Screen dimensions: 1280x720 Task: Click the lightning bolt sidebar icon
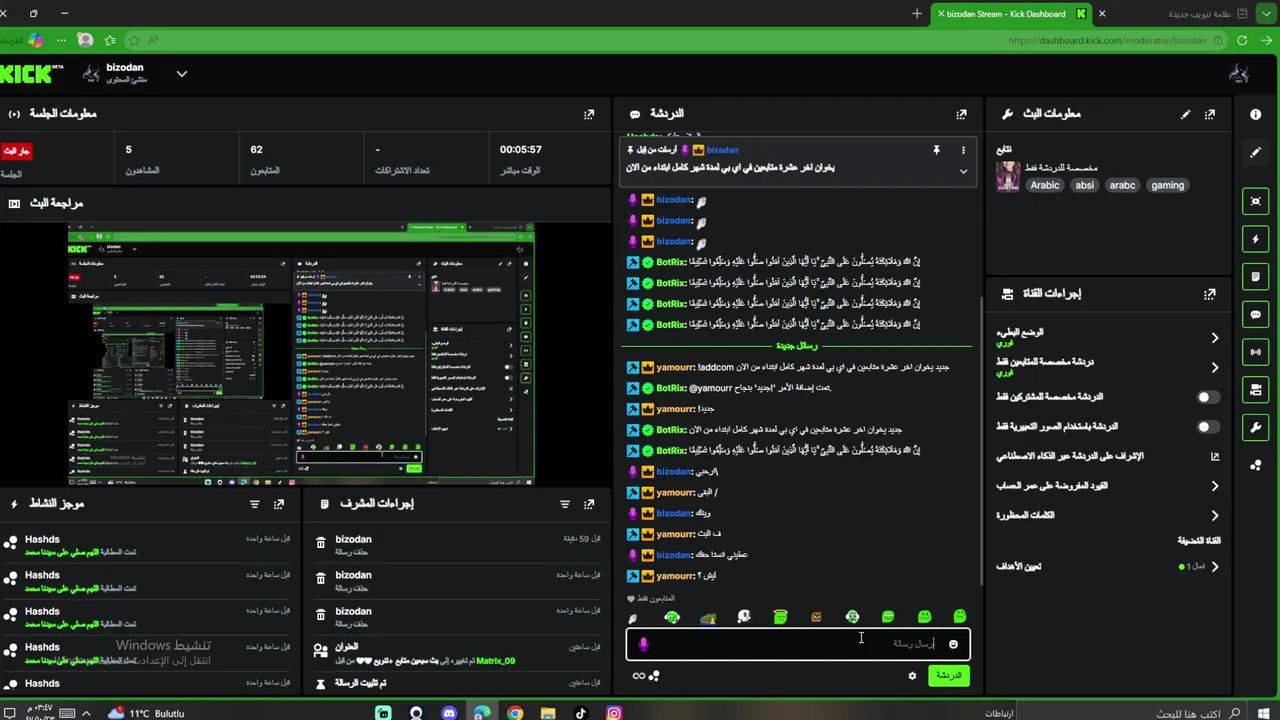coord(1256,239)
